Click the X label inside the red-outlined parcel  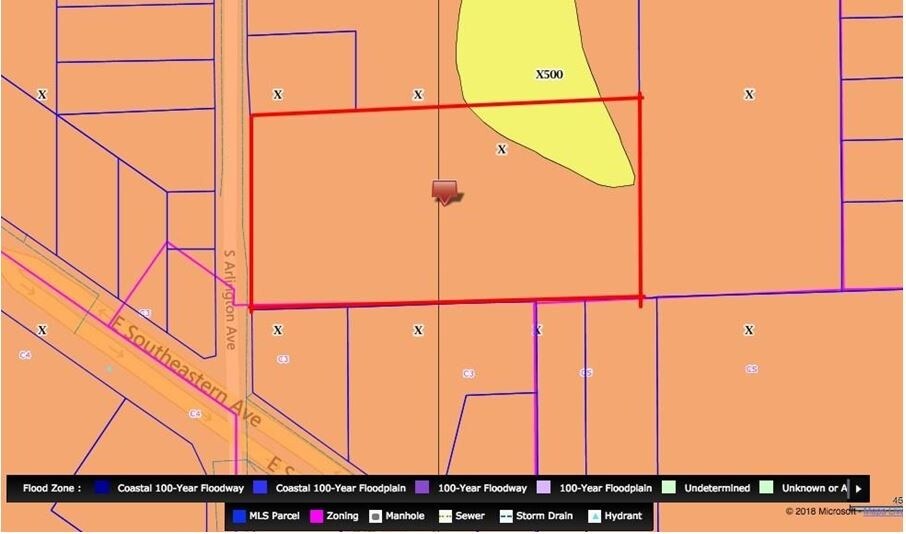click(502, 149)
